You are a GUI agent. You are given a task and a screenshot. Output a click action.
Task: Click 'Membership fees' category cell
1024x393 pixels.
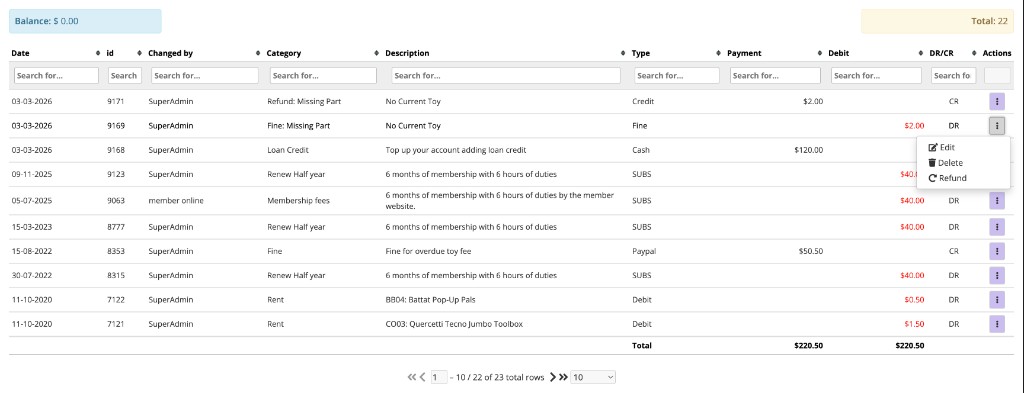[x=298, y=200]
